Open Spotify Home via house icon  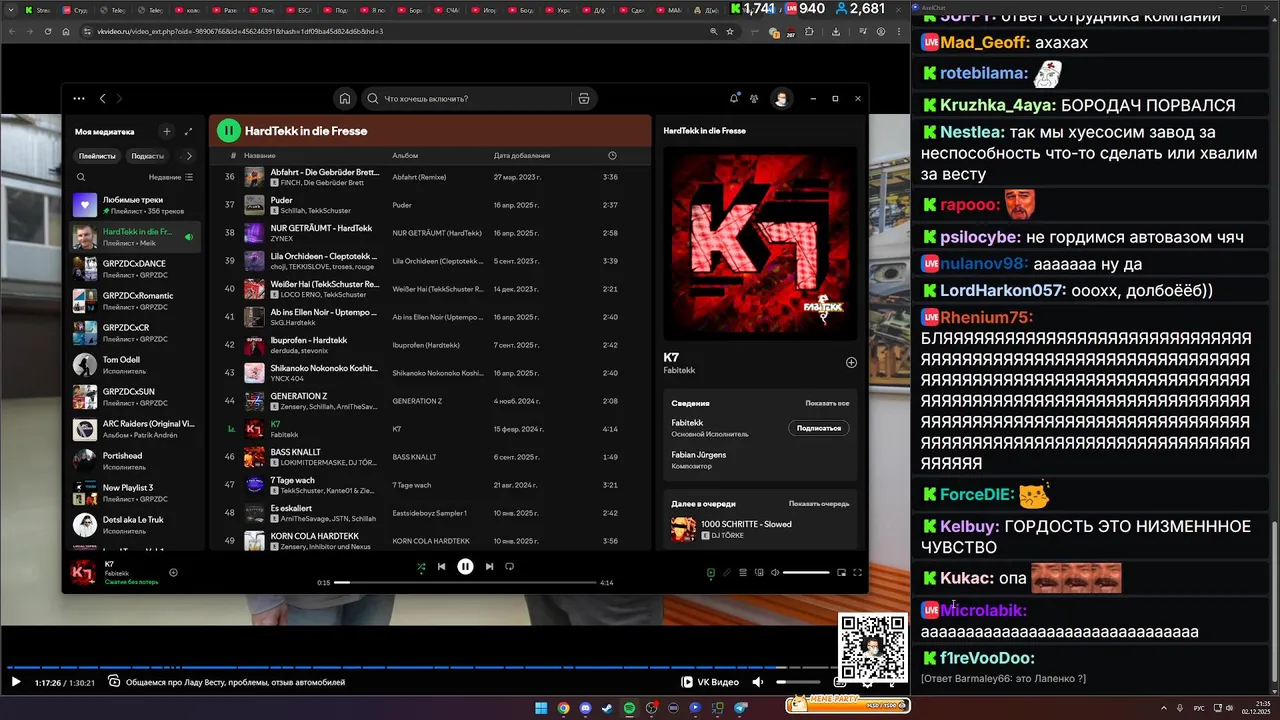344,99
